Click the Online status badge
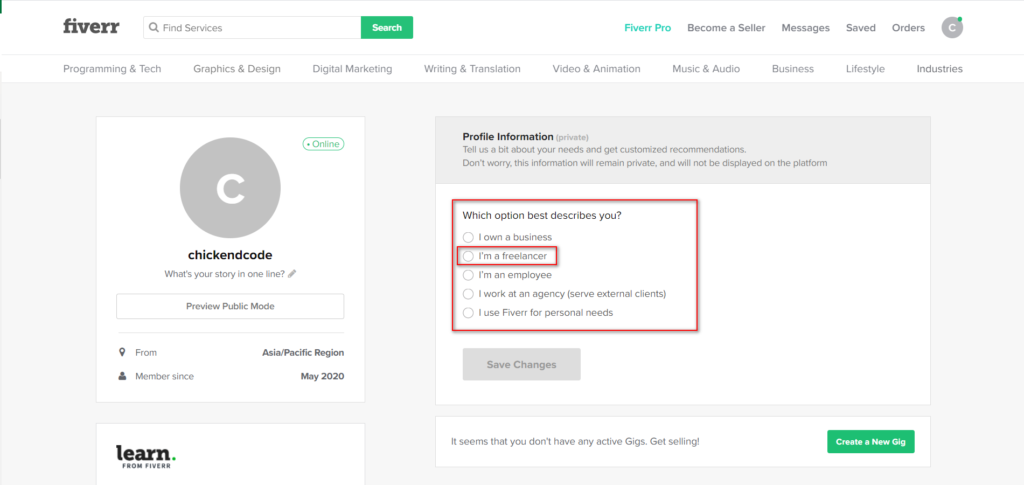The image size is (1024, 485). (323, 144)
